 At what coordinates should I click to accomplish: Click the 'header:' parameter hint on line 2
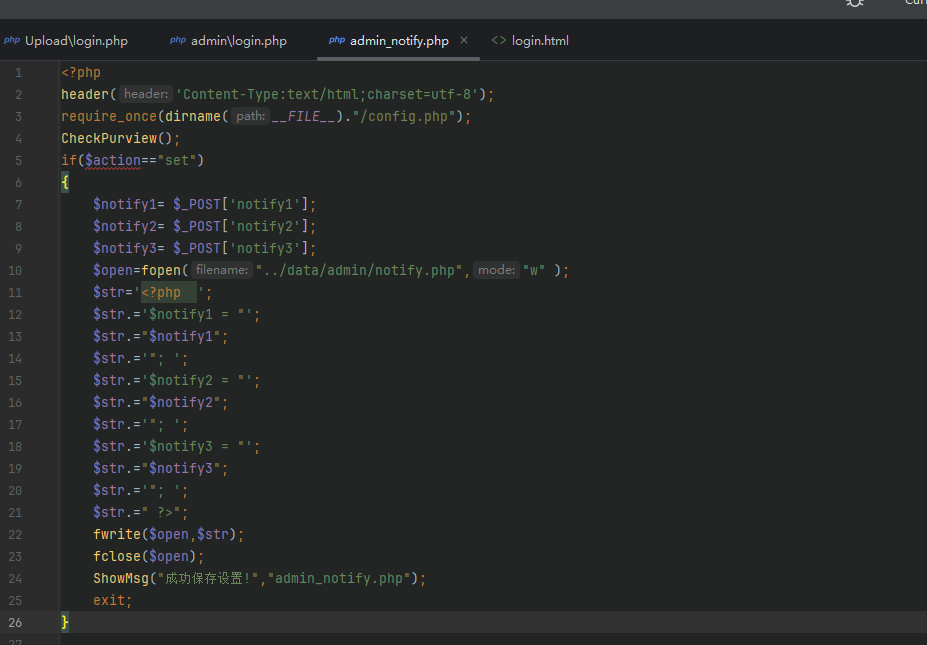(x=146, y=94)
